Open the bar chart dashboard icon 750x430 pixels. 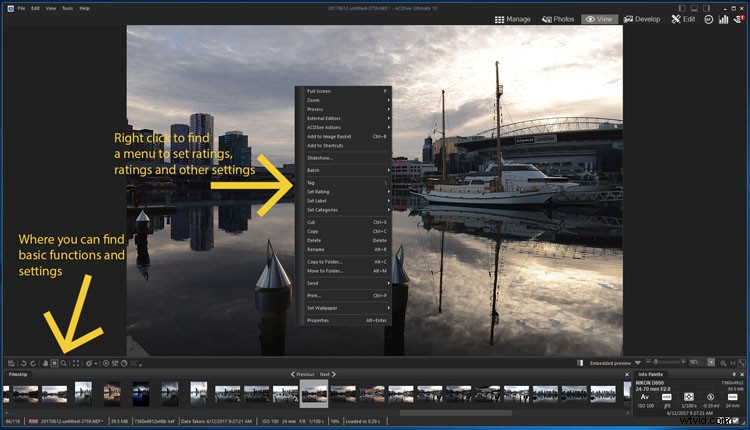pyautogui.click(x=724, y=19)
